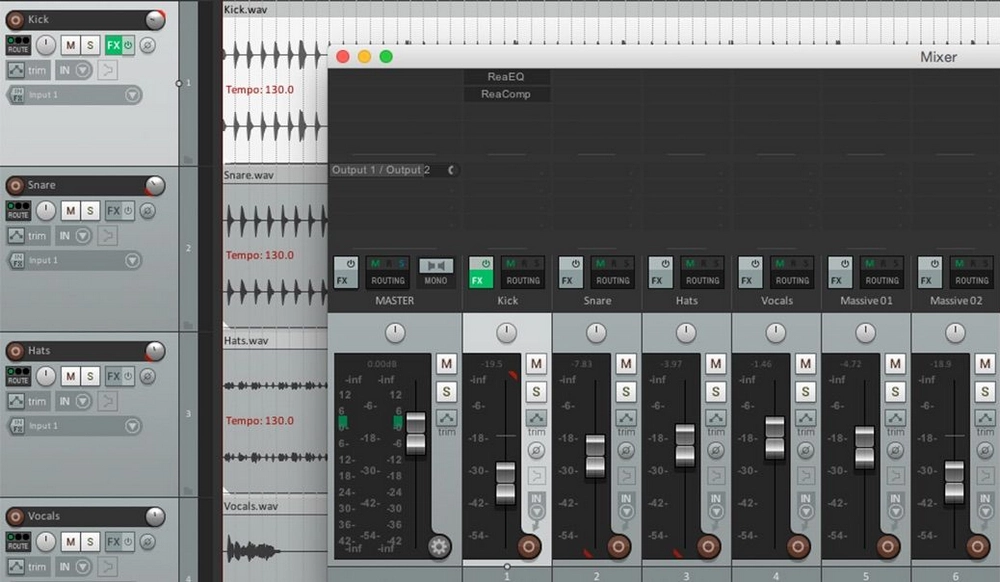This screenshot has height=582, width=1000.
Task: Open Kick track envelope button
Action: point(16,70)
